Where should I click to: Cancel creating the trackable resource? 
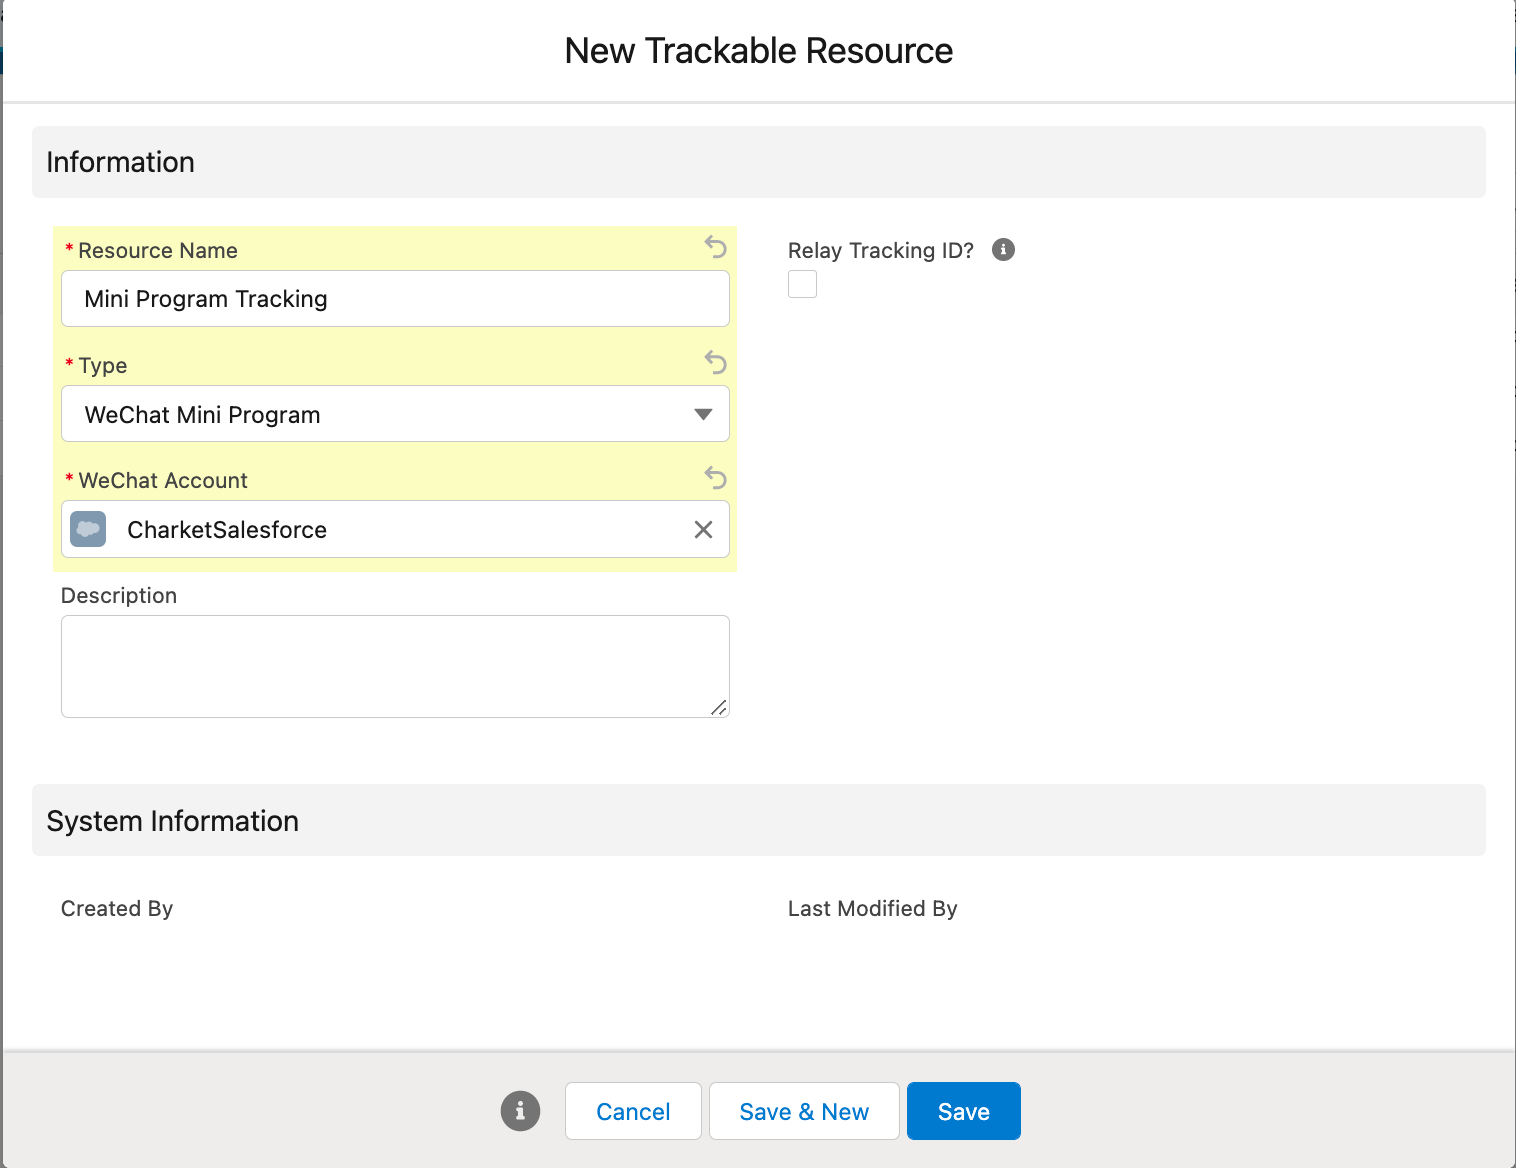tap(632, 1110)
